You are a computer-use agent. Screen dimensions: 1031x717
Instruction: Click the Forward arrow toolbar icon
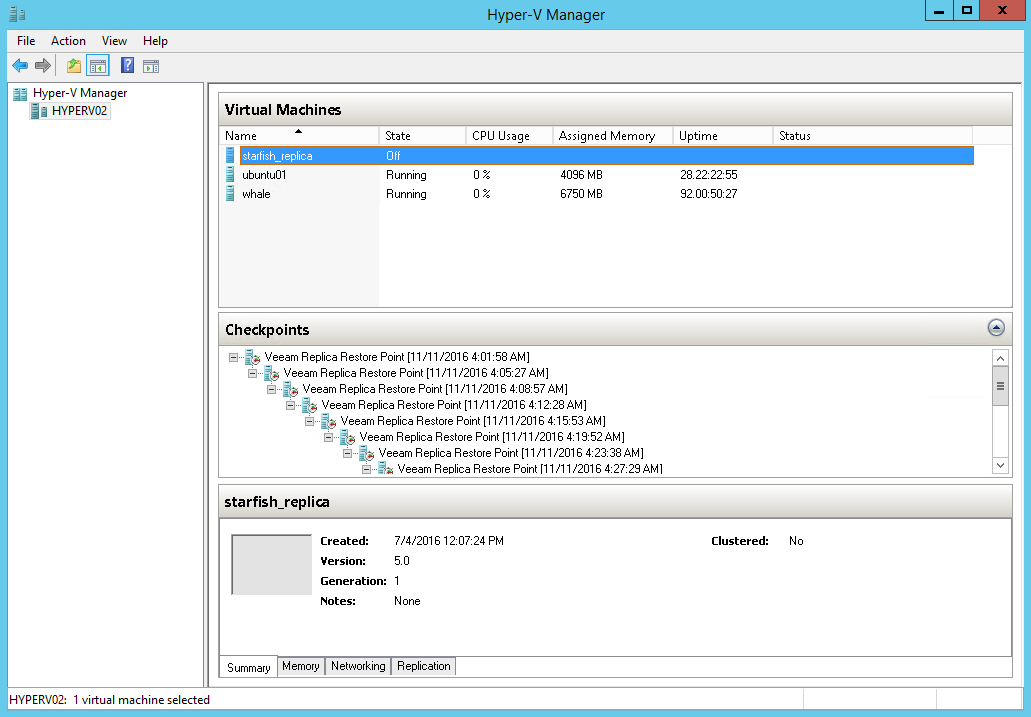[x=43, y=66]
